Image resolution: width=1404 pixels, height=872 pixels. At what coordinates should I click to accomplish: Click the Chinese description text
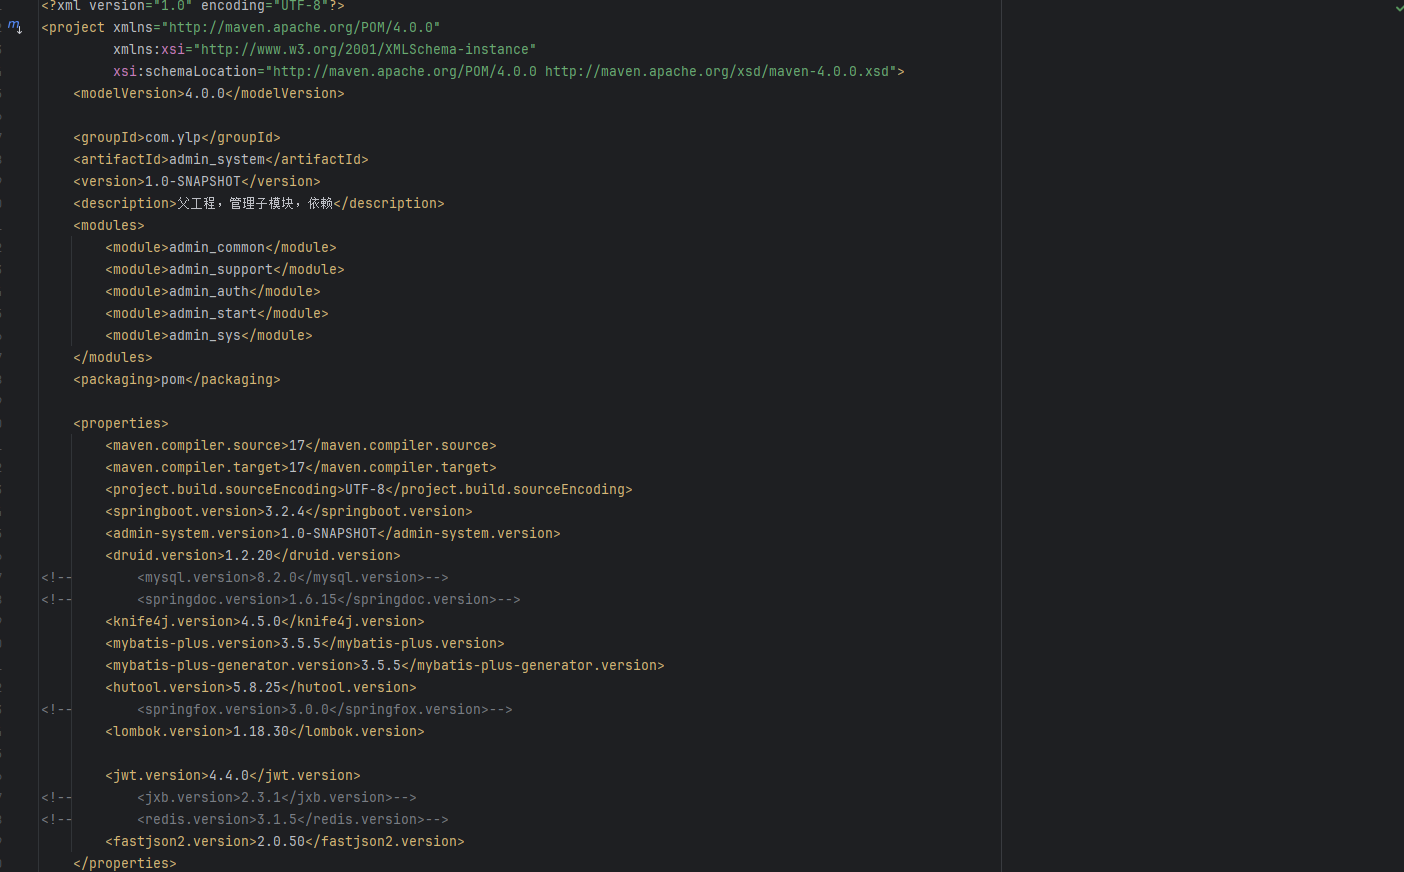tap(255, 203)
